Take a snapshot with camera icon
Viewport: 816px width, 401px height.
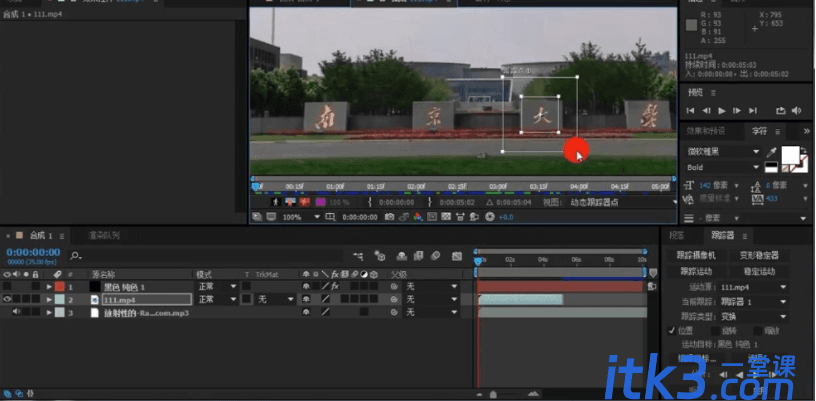pyautogui.click(x=389, y=217)
